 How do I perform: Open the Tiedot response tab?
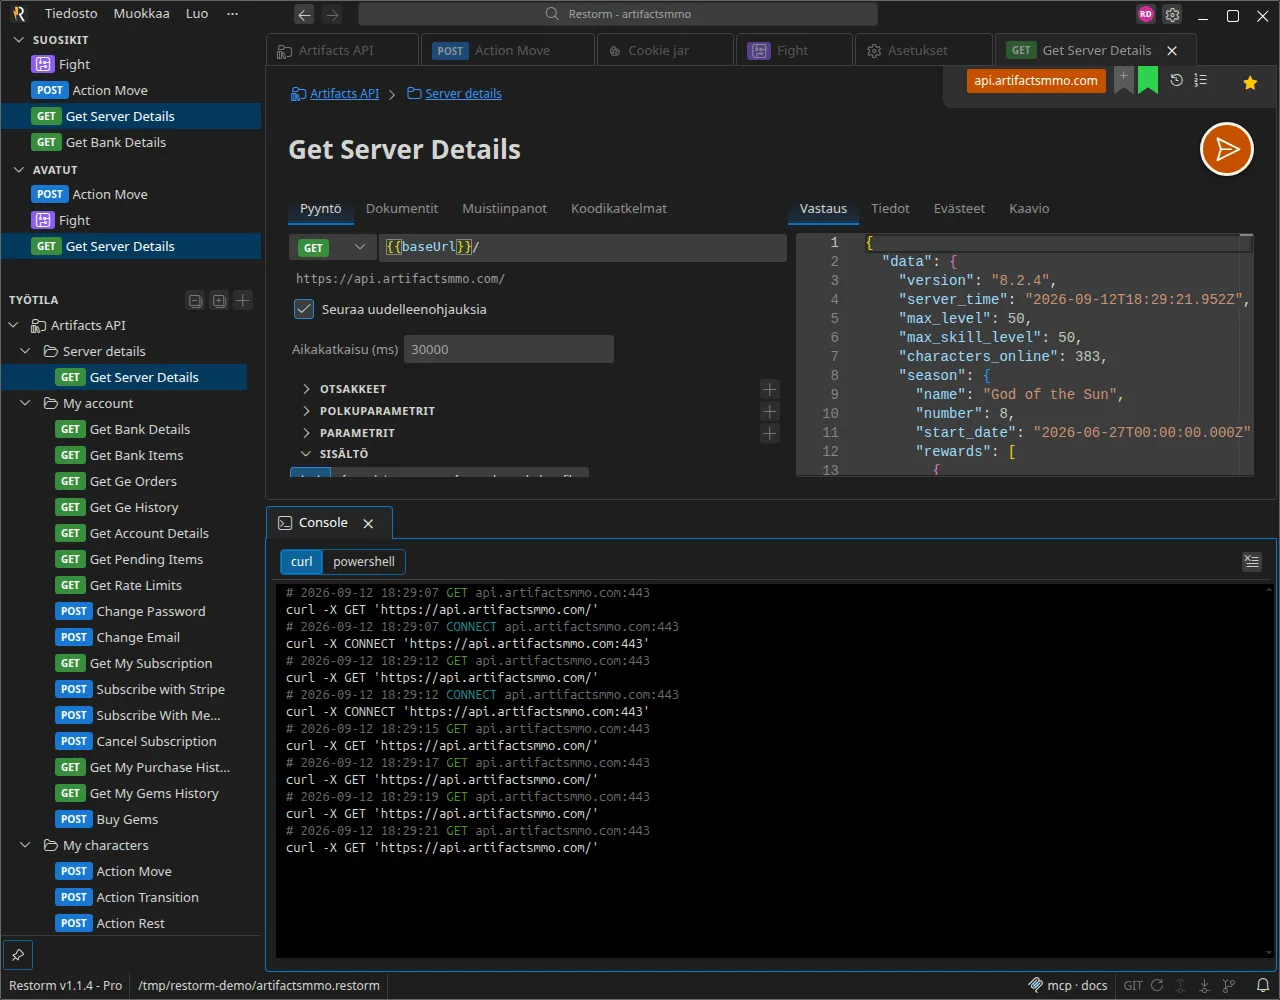[890, 209]
